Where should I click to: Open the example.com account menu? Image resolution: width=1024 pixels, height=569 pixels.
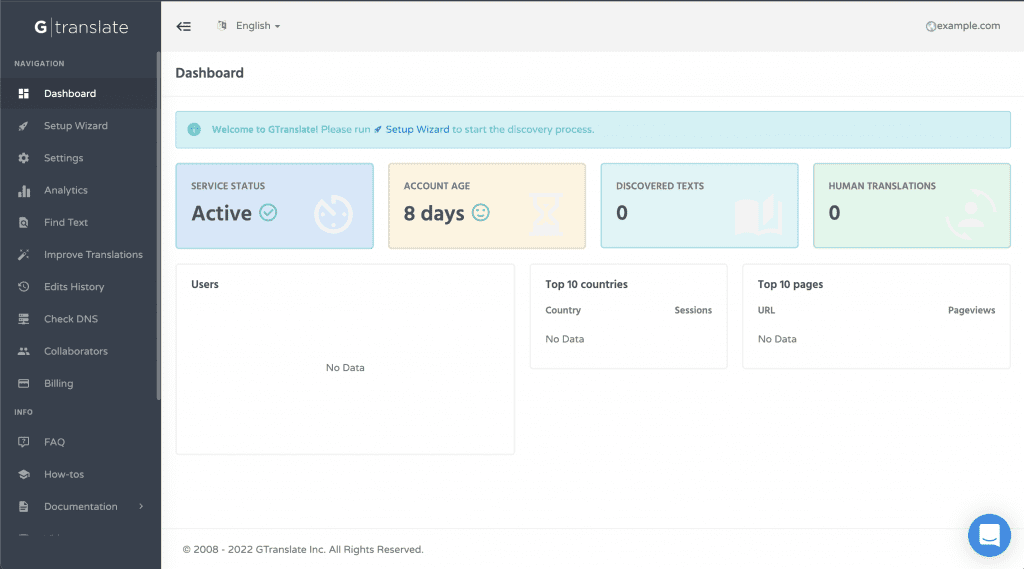pos(963,25)
